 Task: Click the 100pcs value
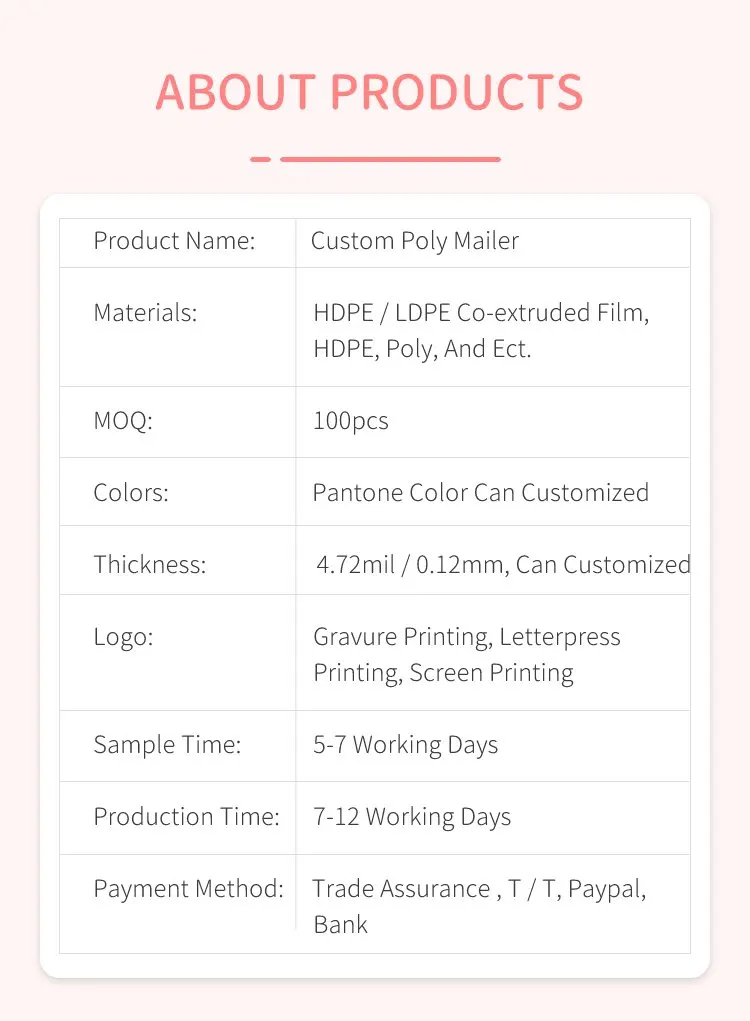click(x=351, y=421)
